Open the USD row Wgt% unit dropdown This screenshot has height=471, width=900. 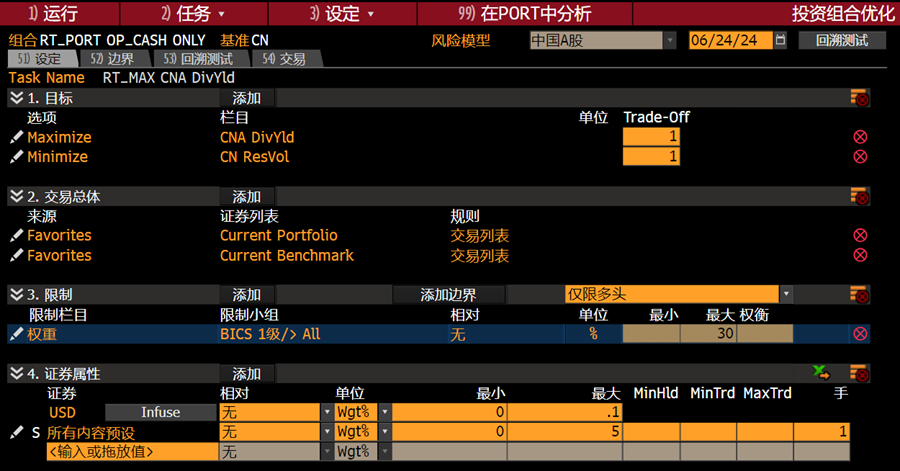384,412
